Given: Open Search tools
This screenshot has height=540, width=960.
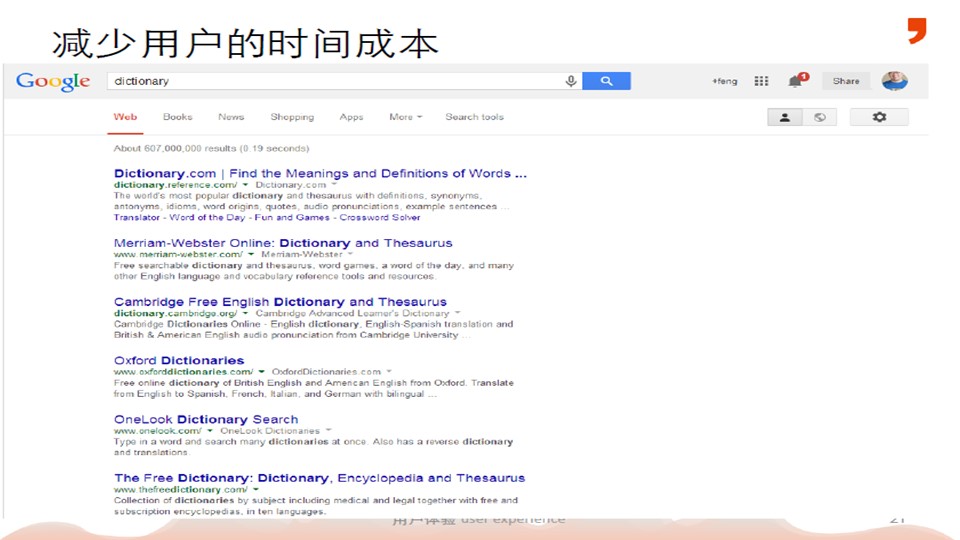Looking at the screenshot, I should point(474,117).
